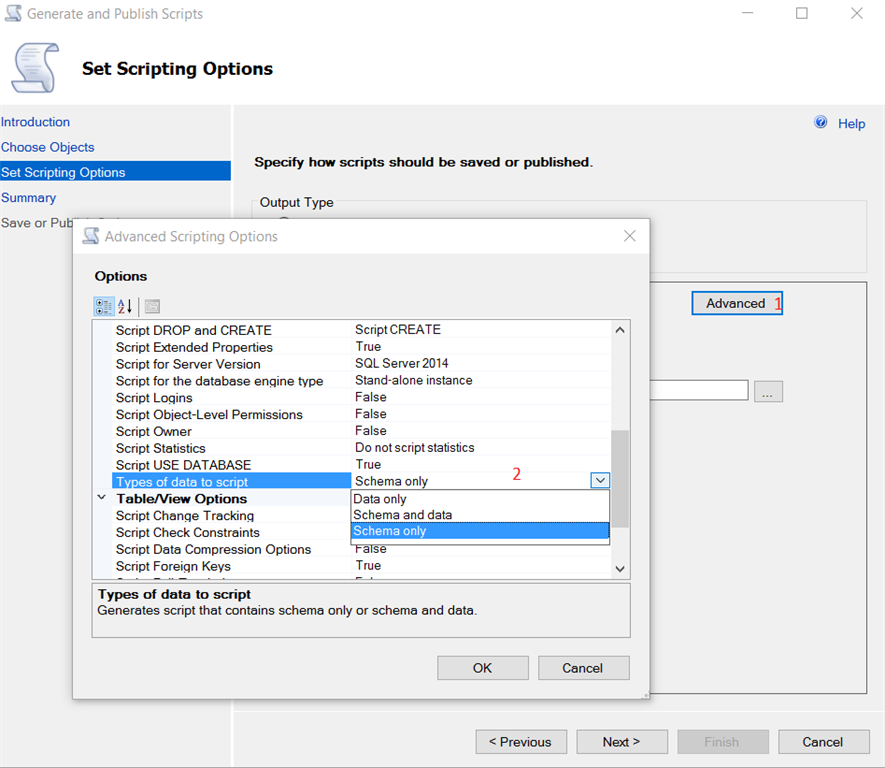Click the browse ellipsis button
Screen dimensions: 885x768
tap(768, 391)
